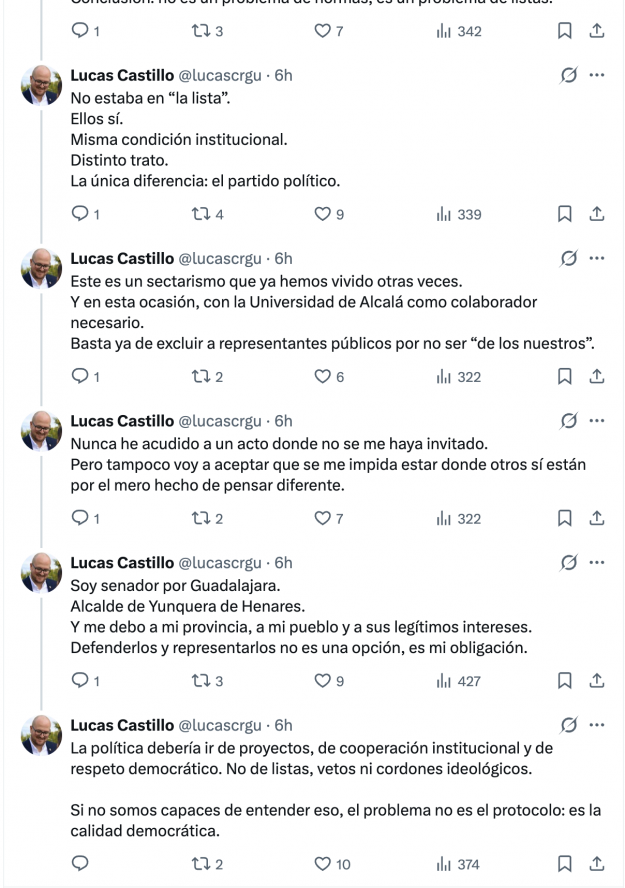Reply to the "No estaba en la lista" tweet
The height and width of the screenshot is (888, 625).
click(81, 214)
